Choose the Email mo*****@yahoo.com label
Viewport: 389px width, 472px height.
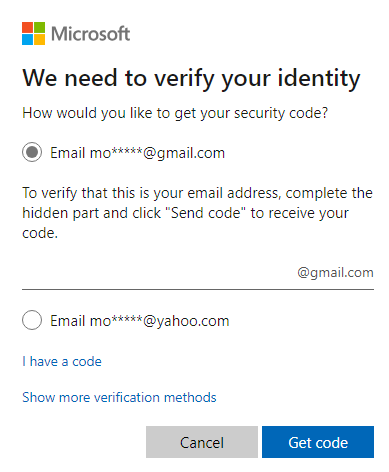pyautogui.click(x=140, y=321)
